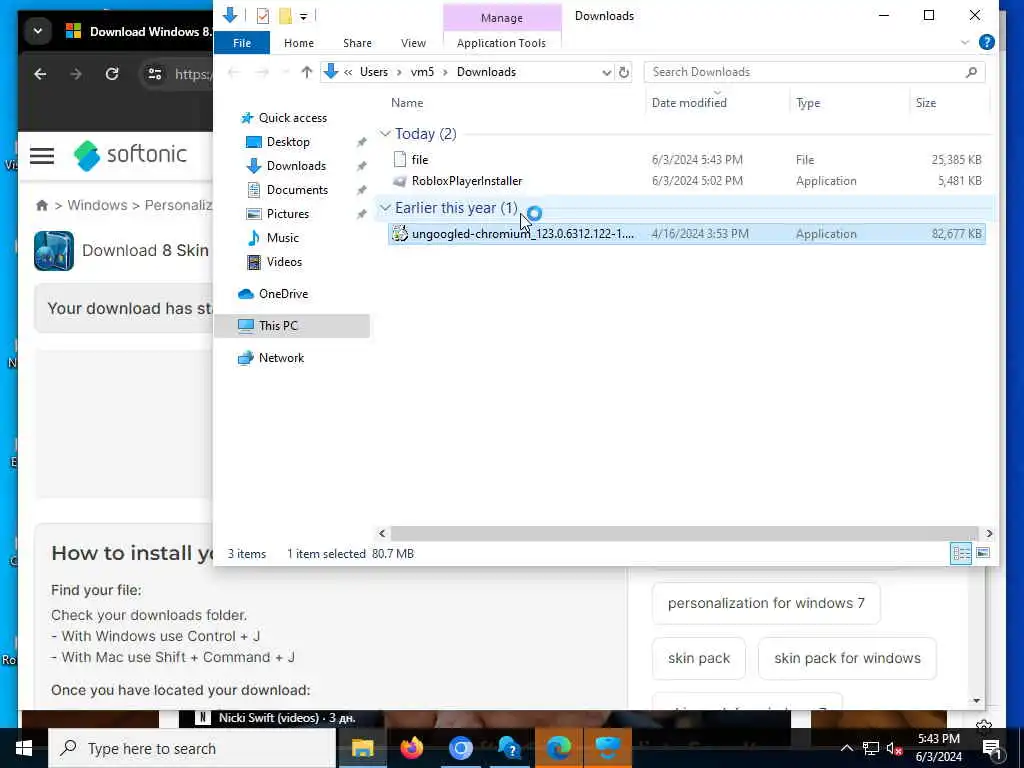Screen dimensions: 1024x768
Task: Expand the ribbon with the chevron
Action: click(x=965, y=43)
